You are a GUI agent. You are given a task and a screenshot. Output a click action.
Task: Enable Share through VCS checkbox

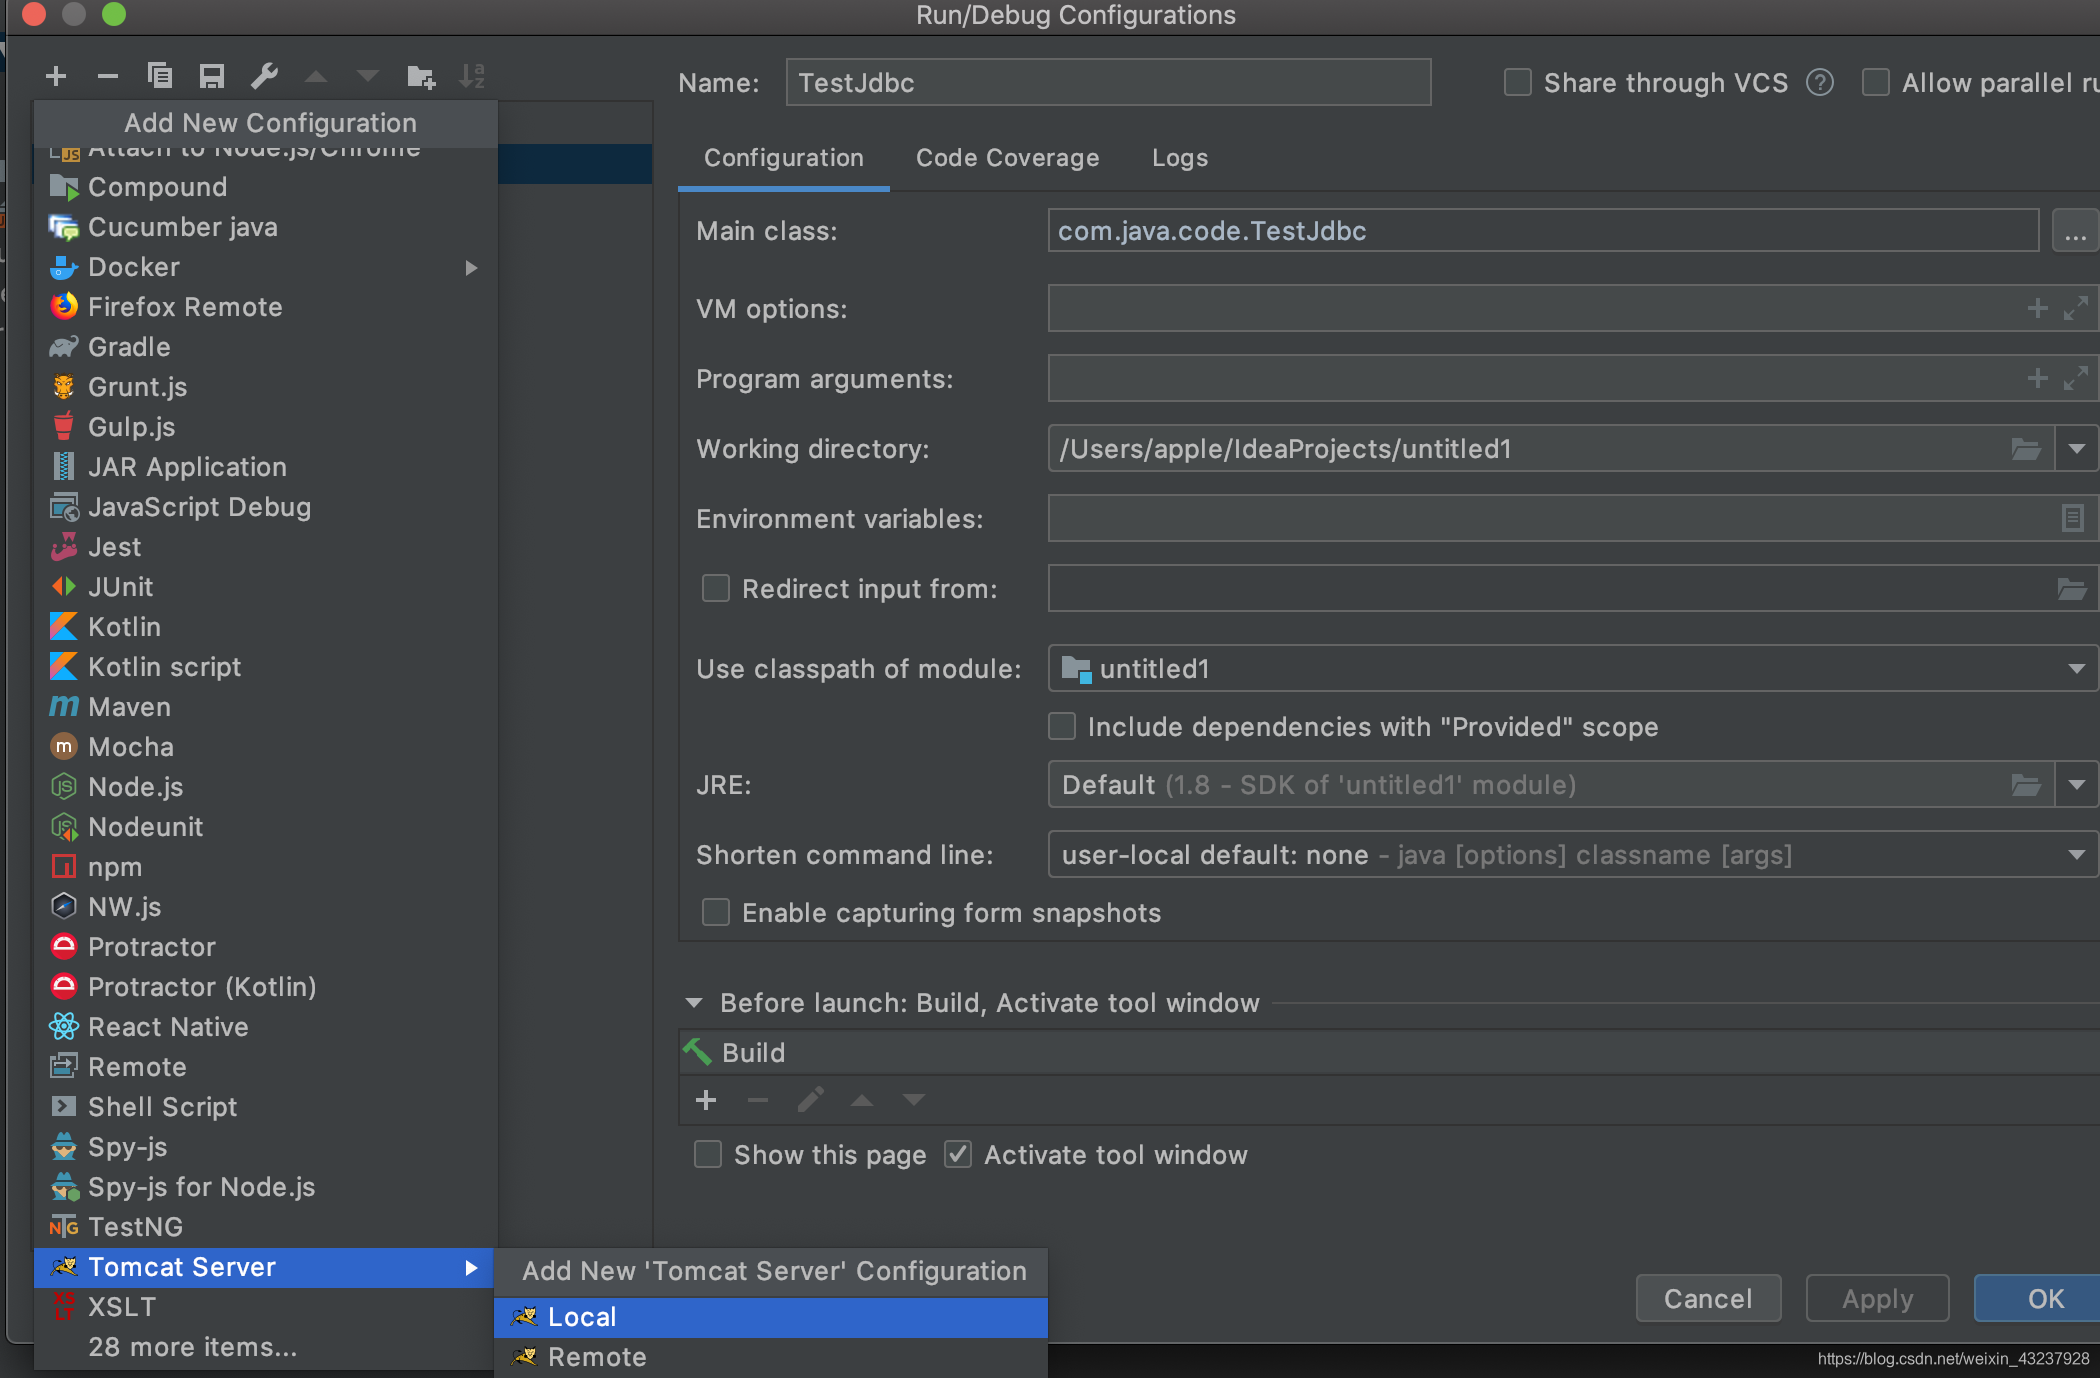pos(1518,82)
